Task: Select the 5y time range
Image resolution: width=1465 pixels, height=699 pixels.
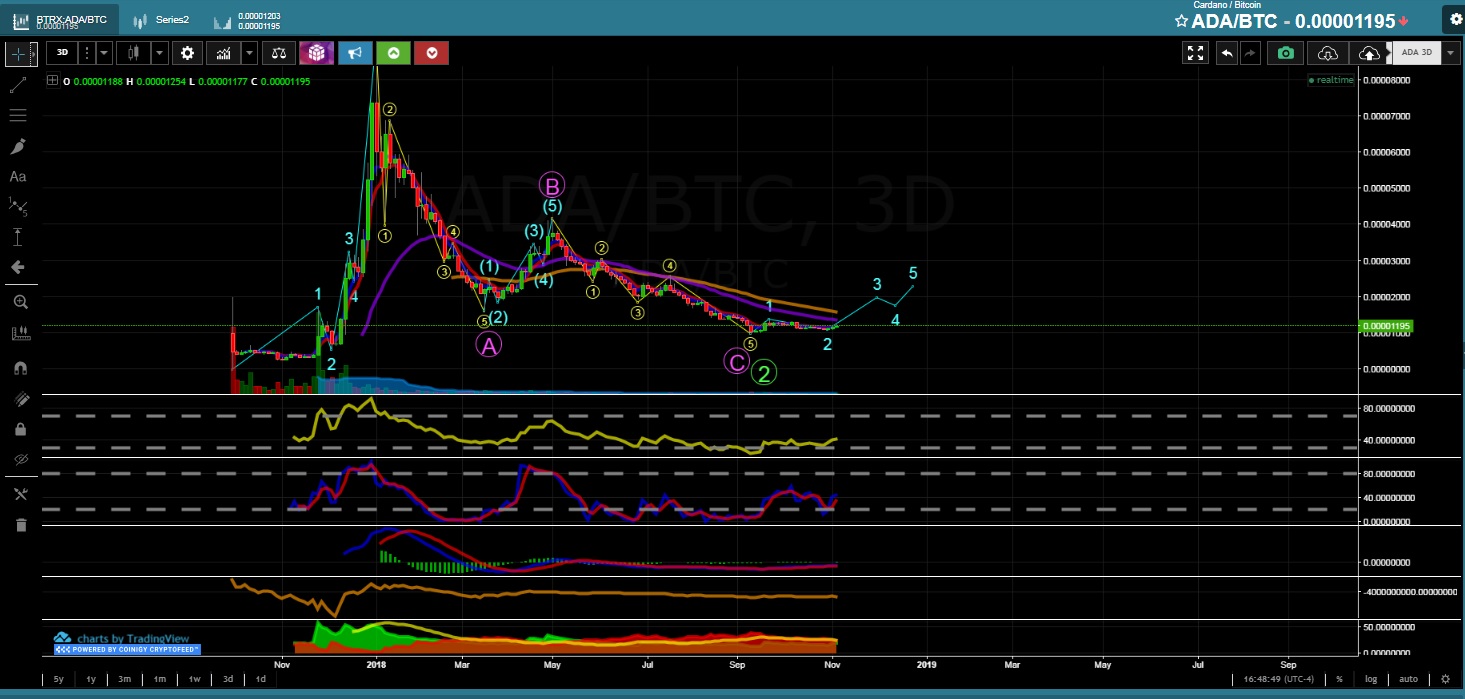Action: (x=59, y=679)
